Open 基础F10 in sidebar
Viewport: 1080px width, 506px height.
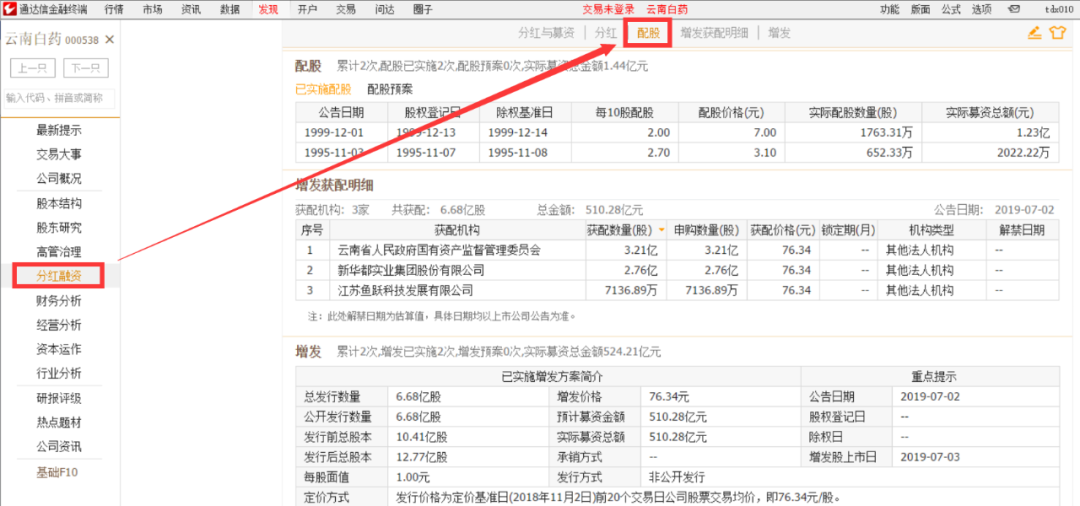coord(59,472)
